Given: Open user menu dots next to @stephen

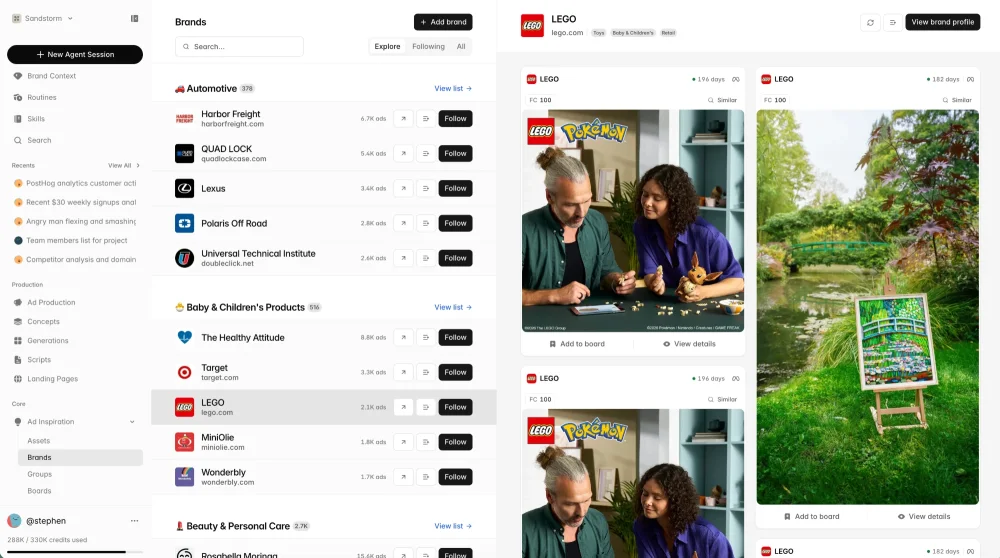Looking at the screenshot, I should [135, 520].
